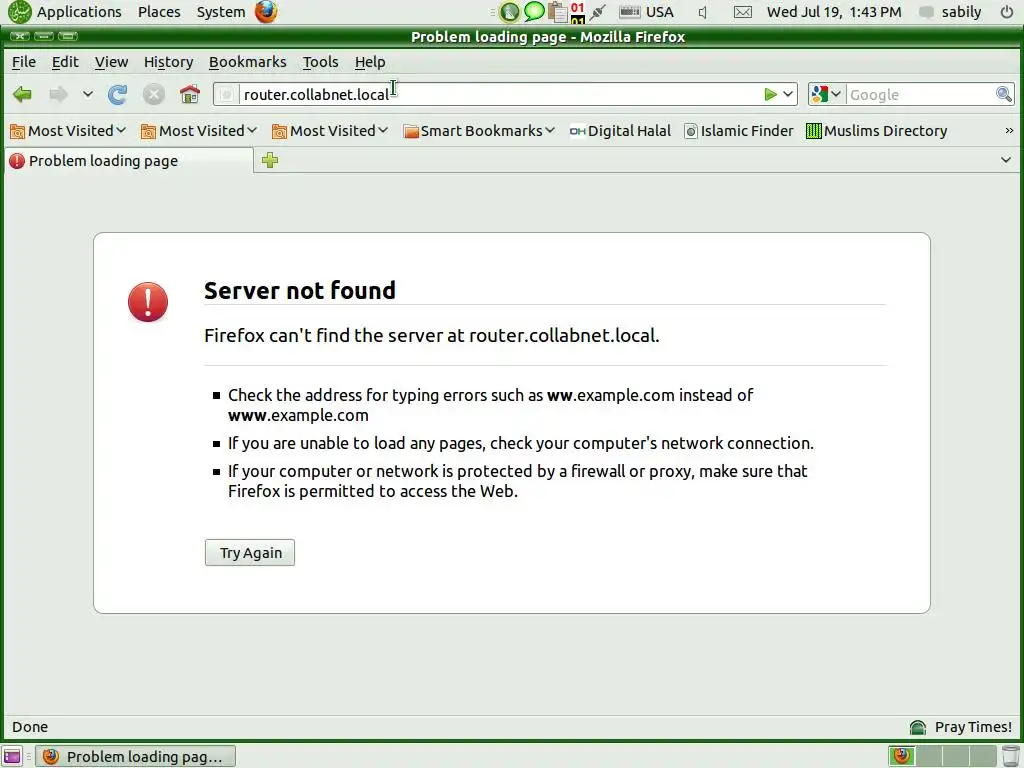Click the sabily user name in the panel

pos(961,12)
